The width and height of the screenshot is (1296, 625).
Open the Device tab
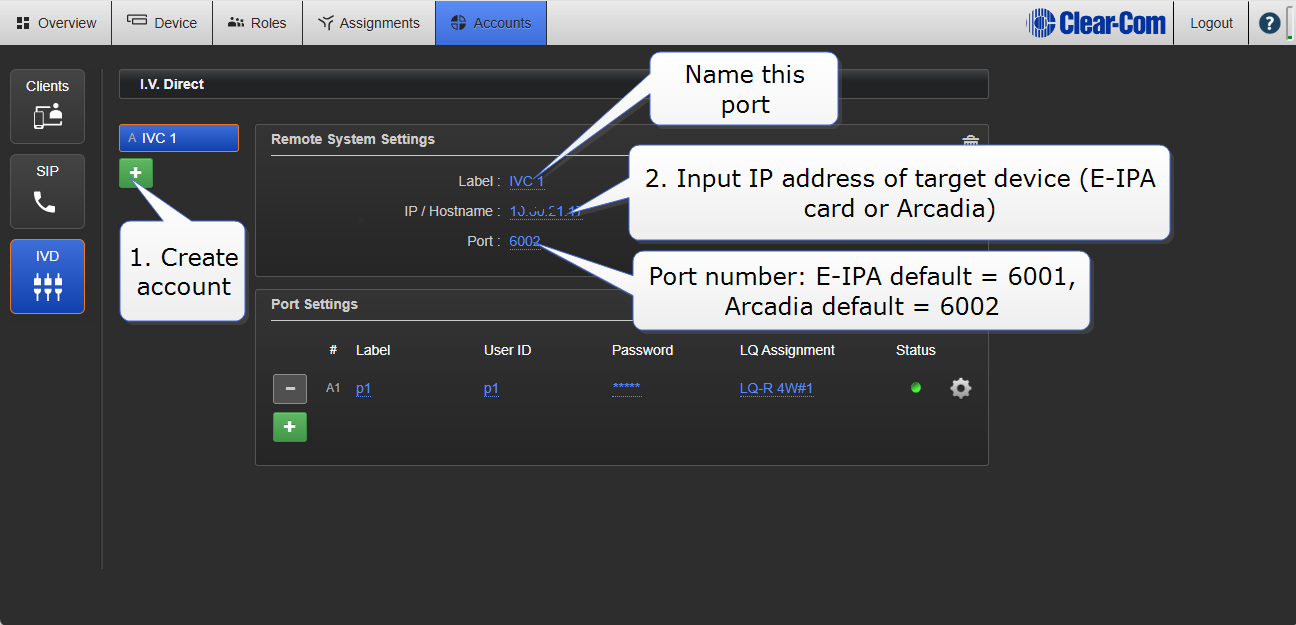pos(162,23)
